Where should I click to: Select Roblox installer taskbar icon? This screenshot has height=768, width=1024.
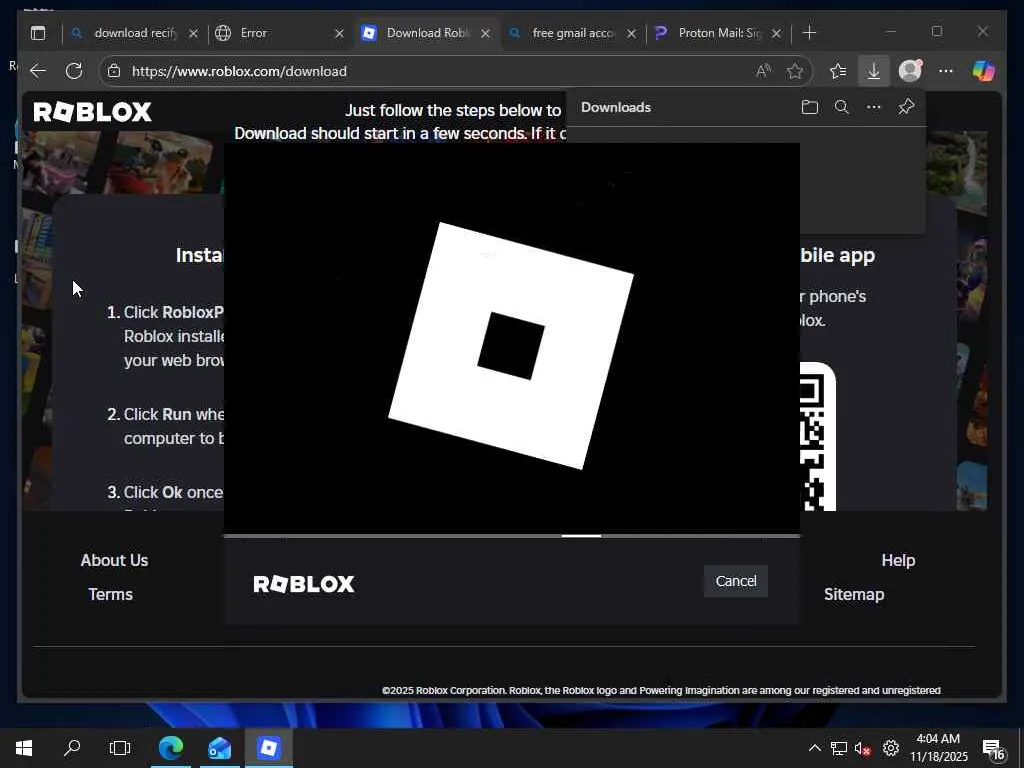268,748
